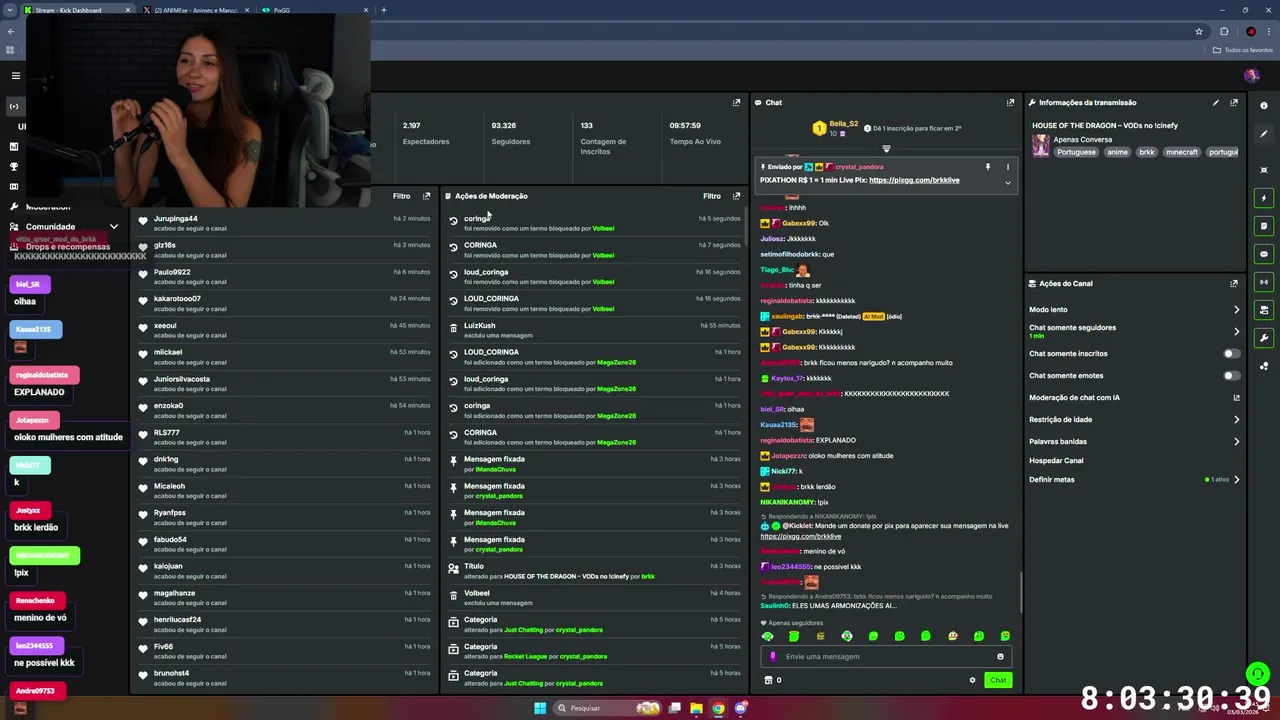Viewport: 1280px width, 720px height.
Task: Open pixgg.com/brkklive link in Kicklet reply
Action: [x=801, y=536]
